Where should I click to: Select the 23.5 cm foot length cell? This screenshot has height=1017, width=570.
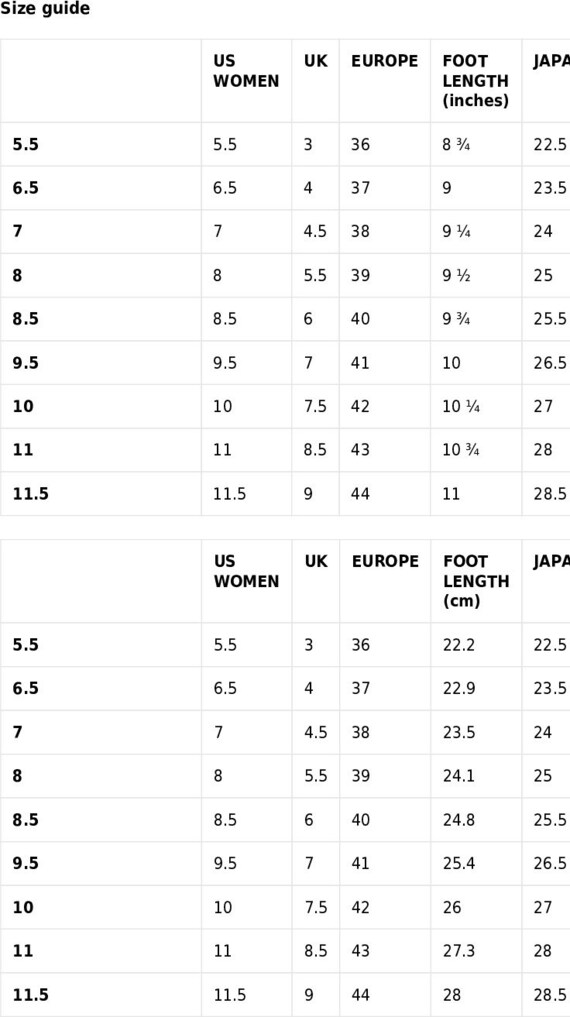coord(459,732)
